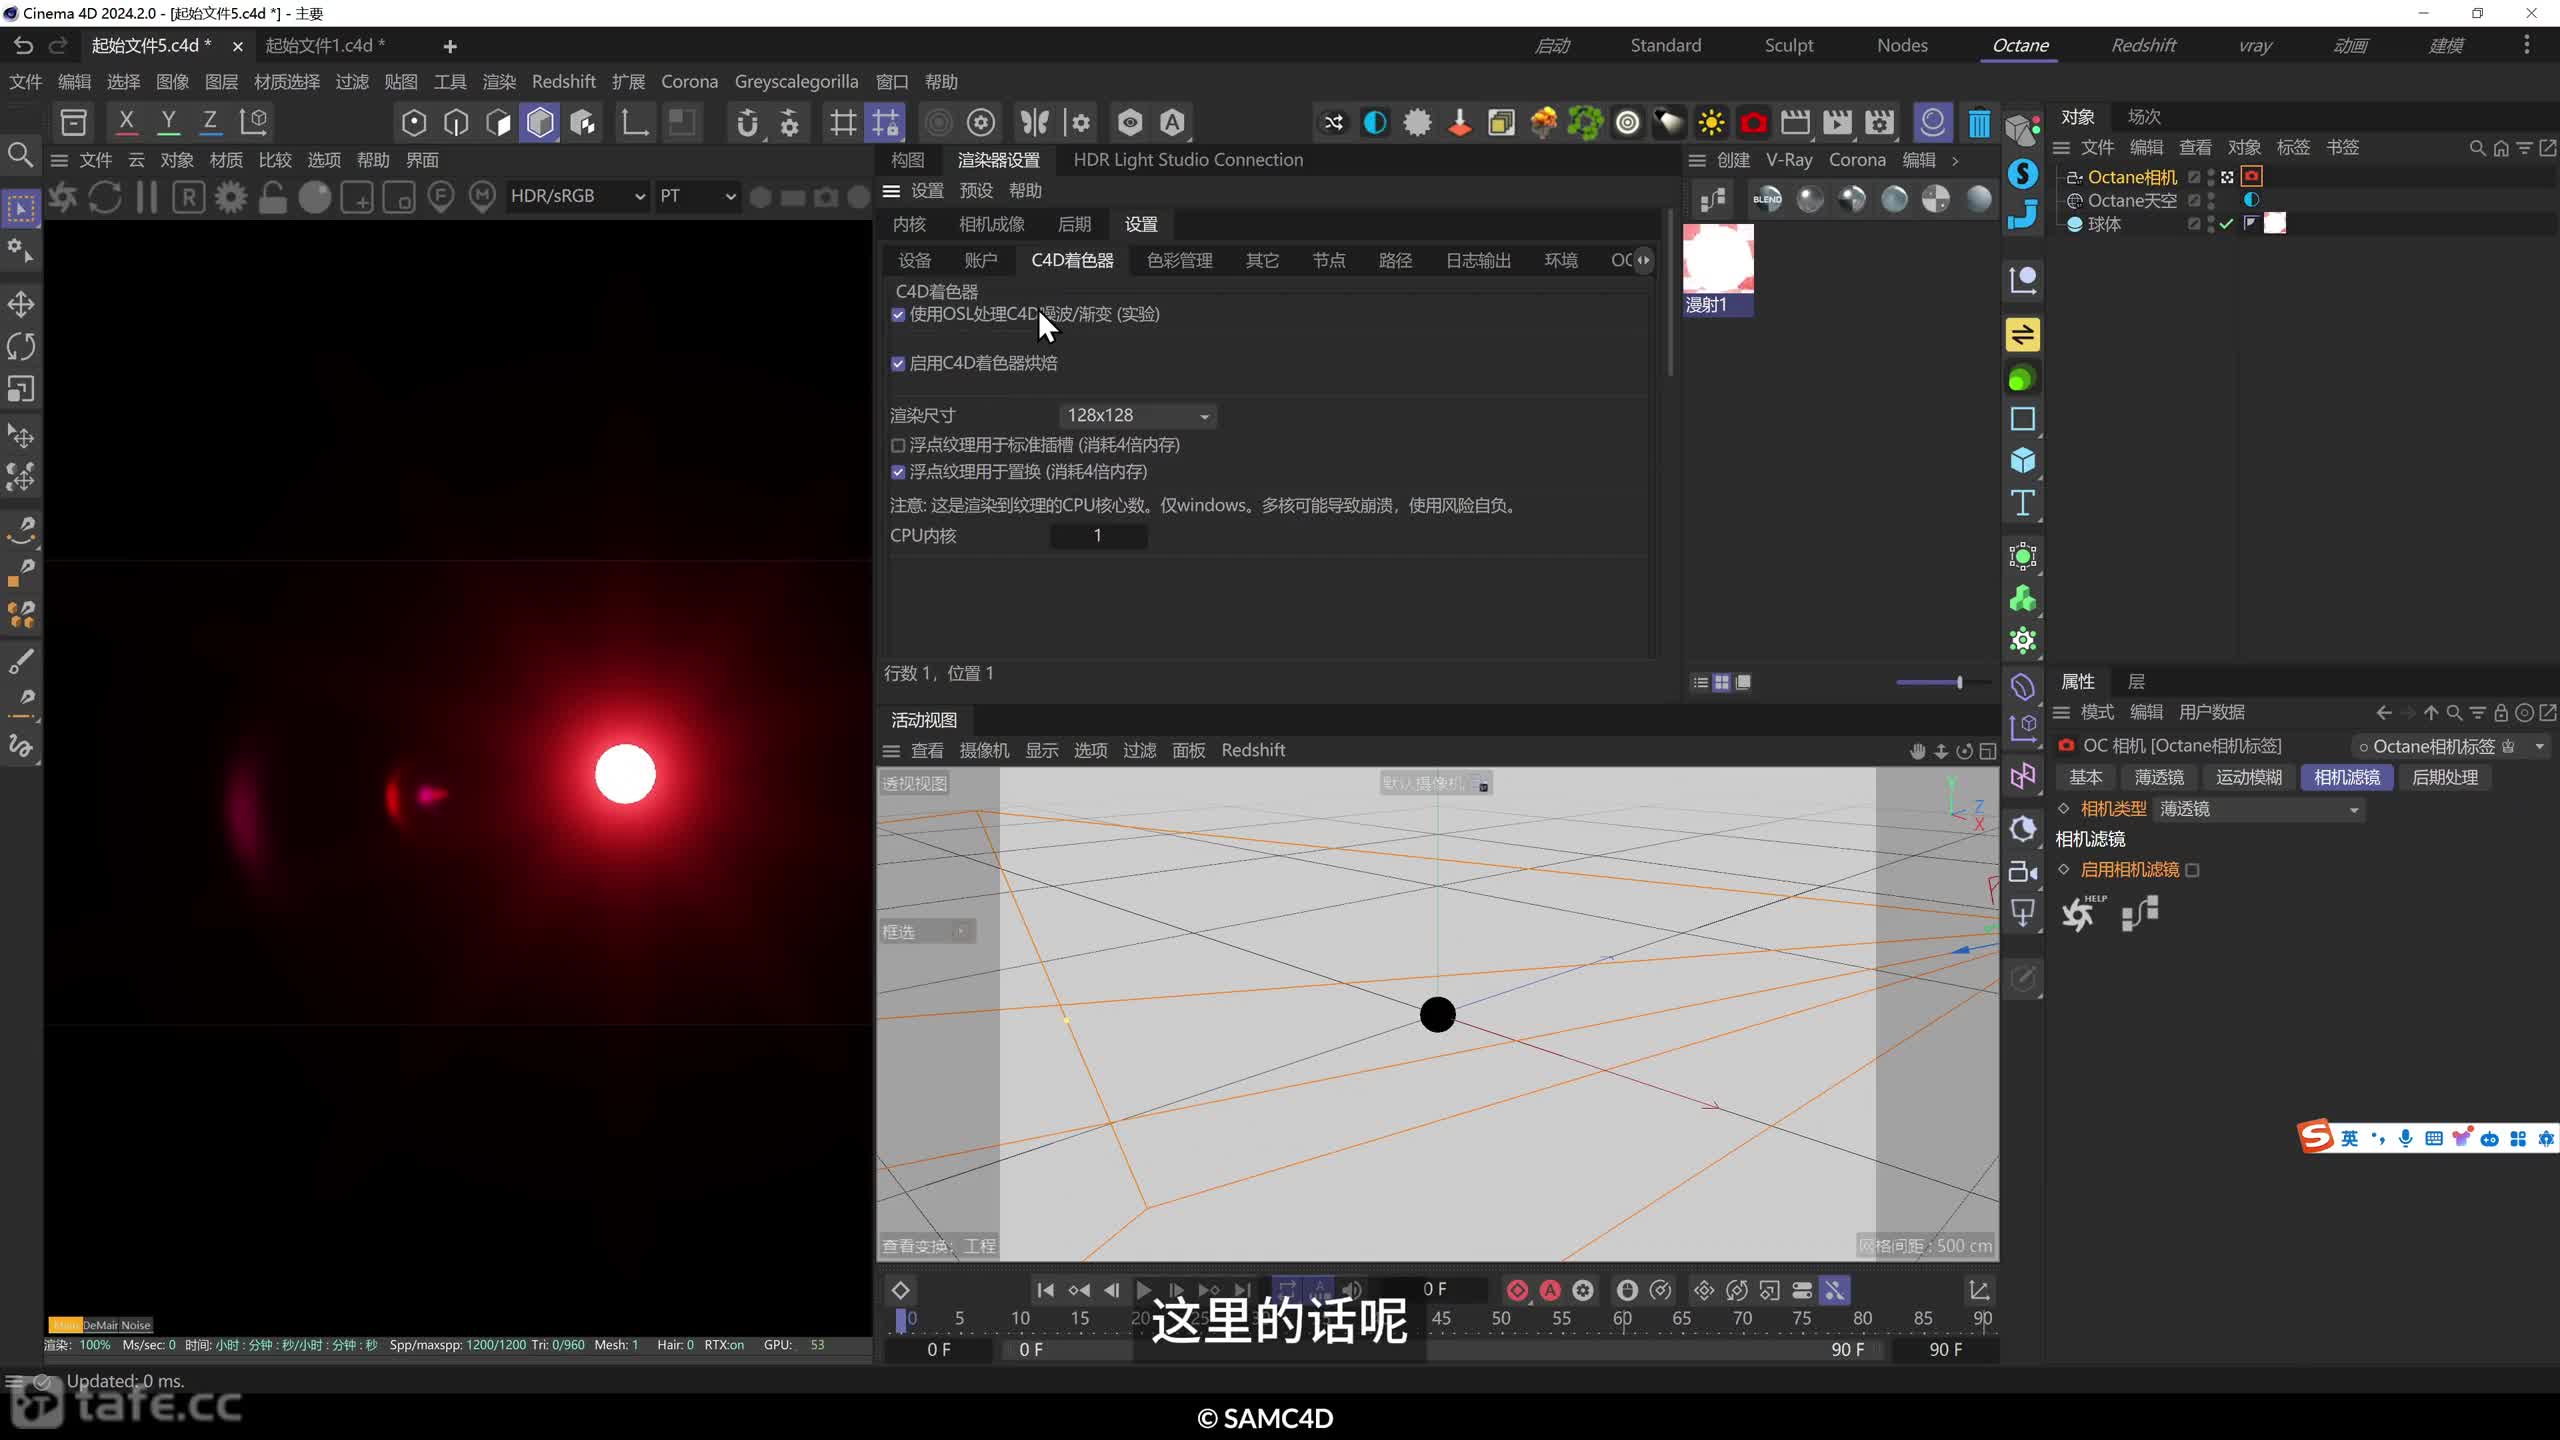Click the trash can icon in top toolbar

click(x=1979, y=123)
